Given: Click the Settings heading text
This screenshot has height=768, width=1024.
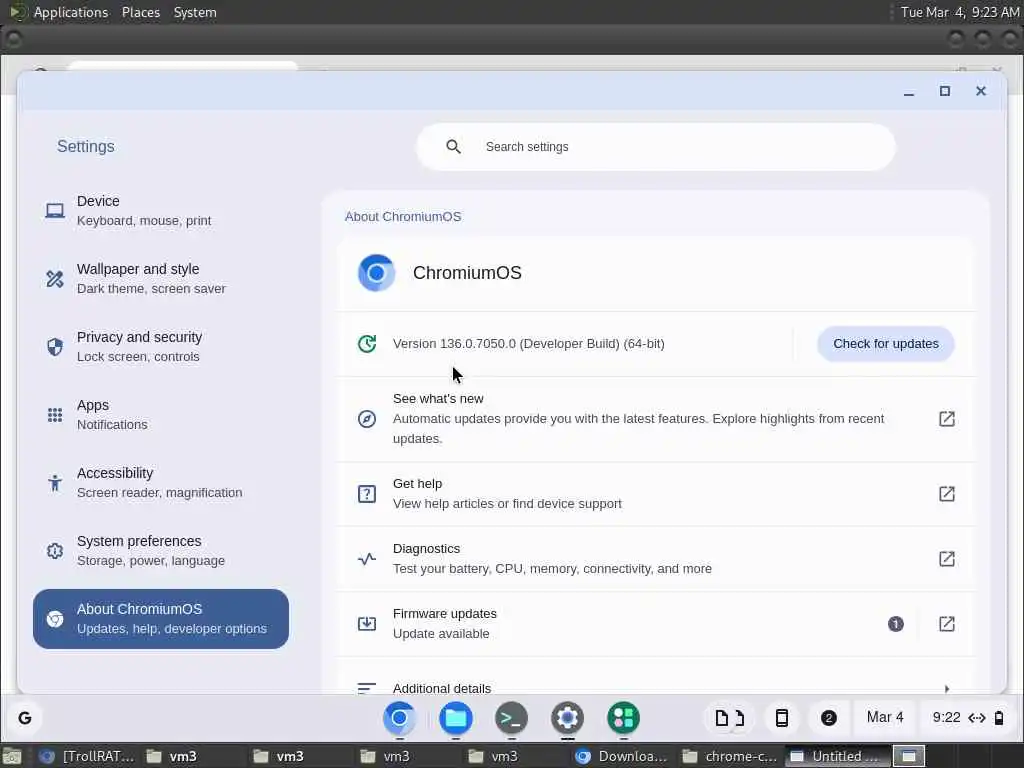Looking at the screenshot, I should [x=86, y=146].
